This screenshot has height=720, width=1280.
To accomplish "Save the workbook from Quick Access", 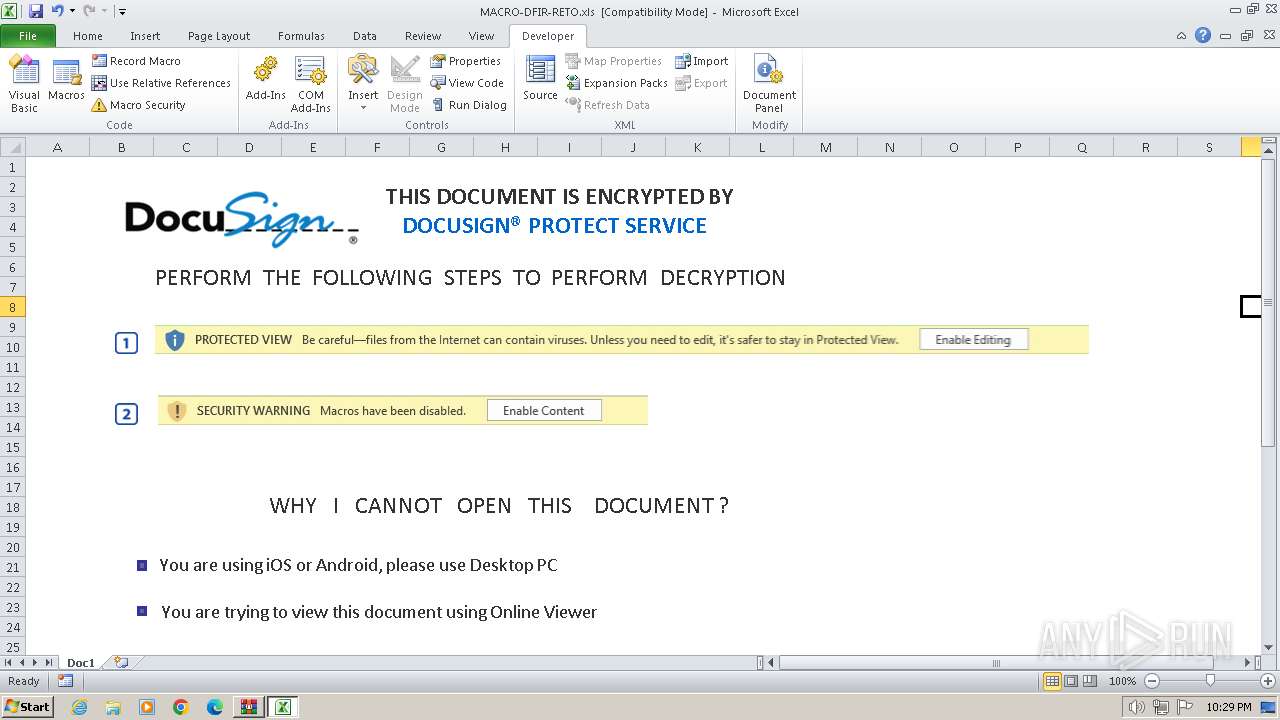I will tap(36, 11).
